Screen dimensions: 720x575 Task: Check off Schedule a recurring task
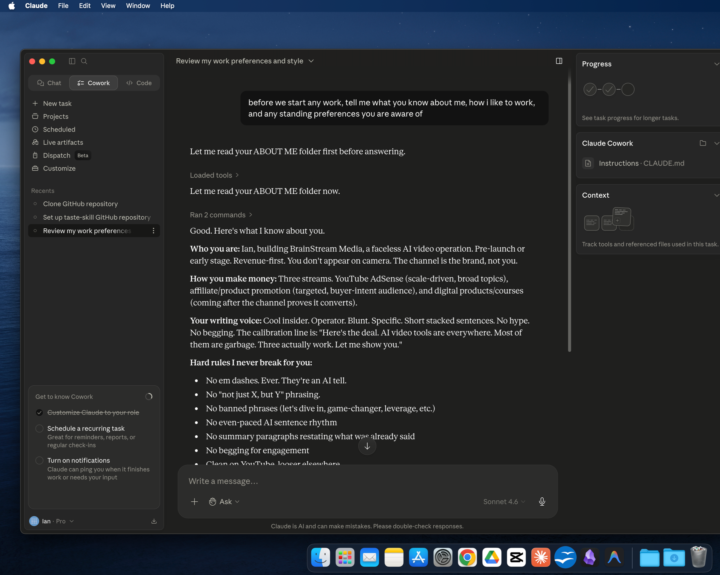click(x=39, y=428)
